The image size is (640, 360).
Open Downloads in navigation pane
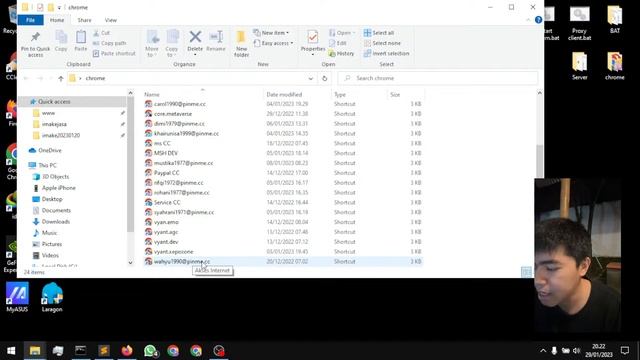click(56, 222)
